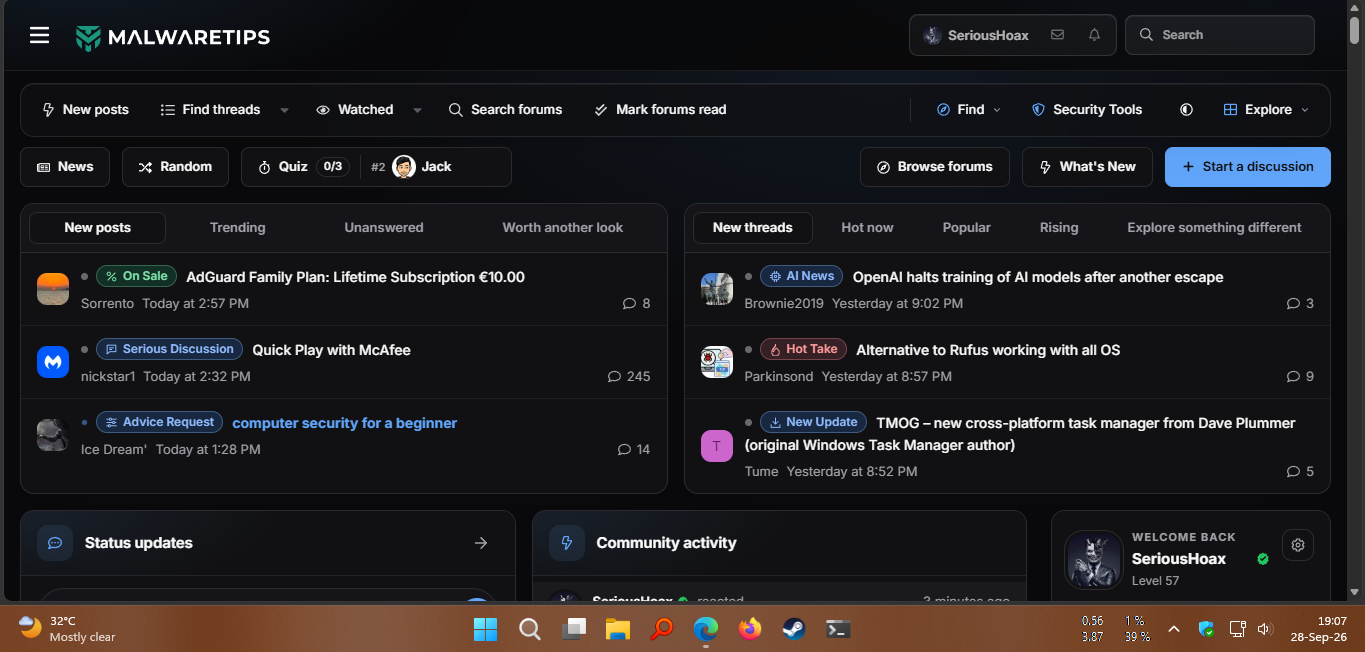Click the Status updates arrow icon
The image size is (1365, 652).
481,543
